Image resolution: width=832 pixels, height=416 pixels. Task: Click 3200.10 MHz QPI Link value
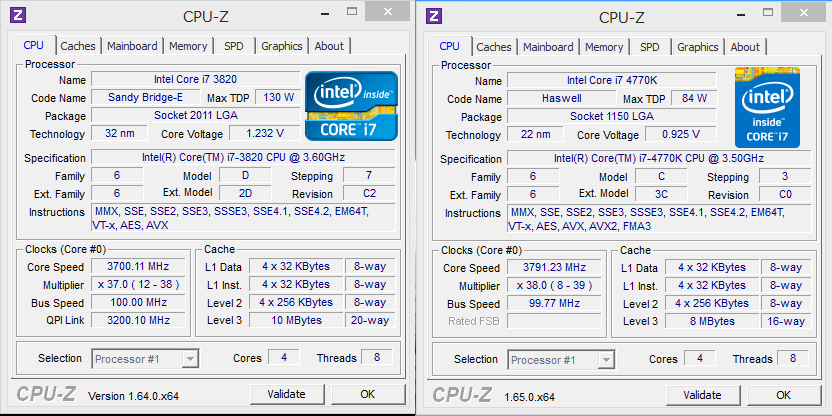[138, 320]
